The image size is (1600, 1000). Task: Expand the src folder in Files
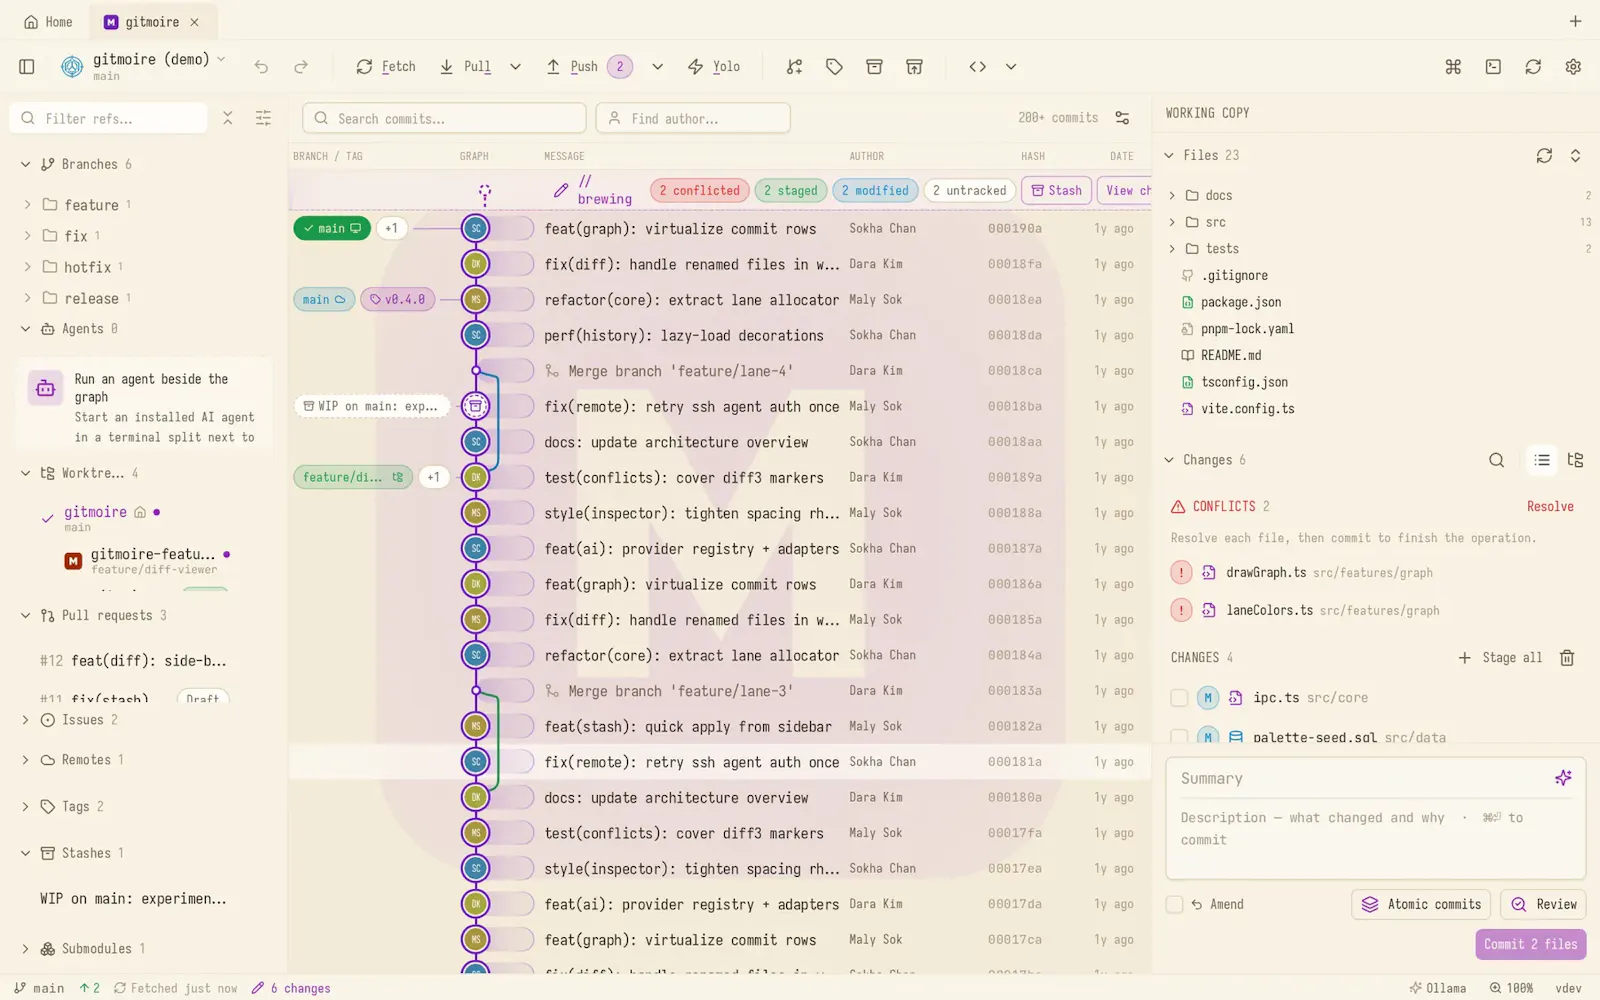[1173, 222]
